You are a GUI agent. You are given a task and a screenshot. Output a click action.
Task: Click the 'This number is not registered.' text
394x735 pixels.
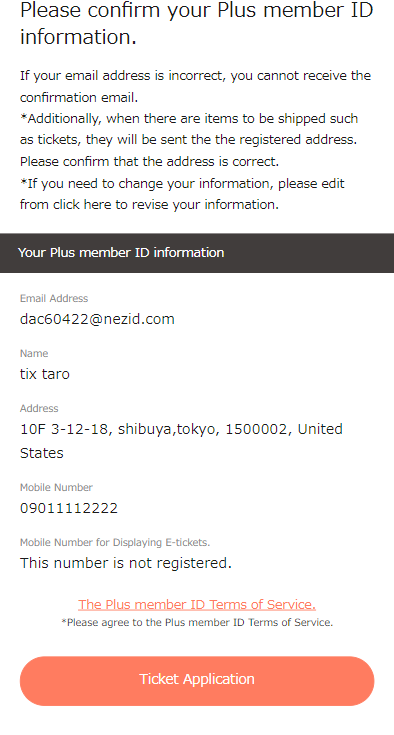(126, 563)
